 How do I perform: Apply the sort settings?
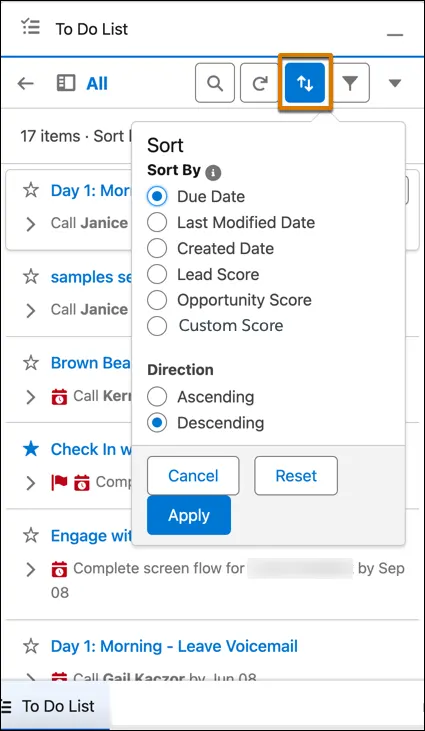[x=189, y=515]
